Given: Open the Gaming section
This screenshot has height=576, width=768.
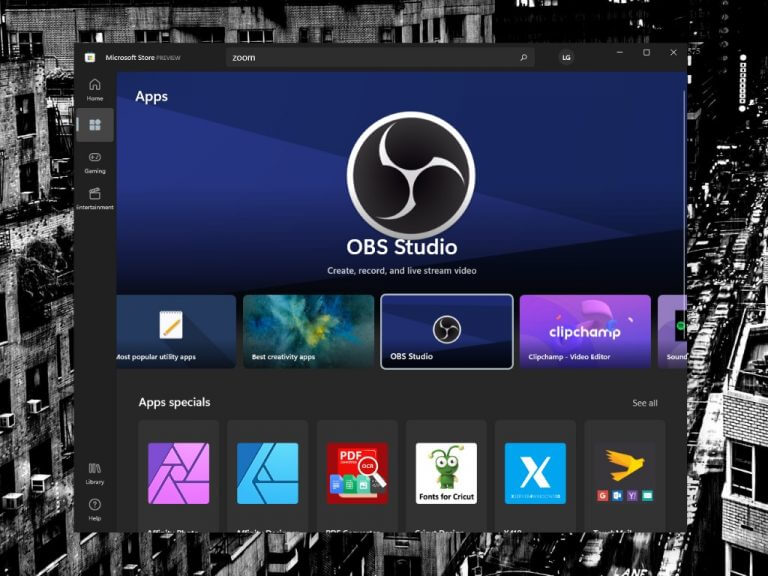Looking at the screenshot, I should click(95, 163).
